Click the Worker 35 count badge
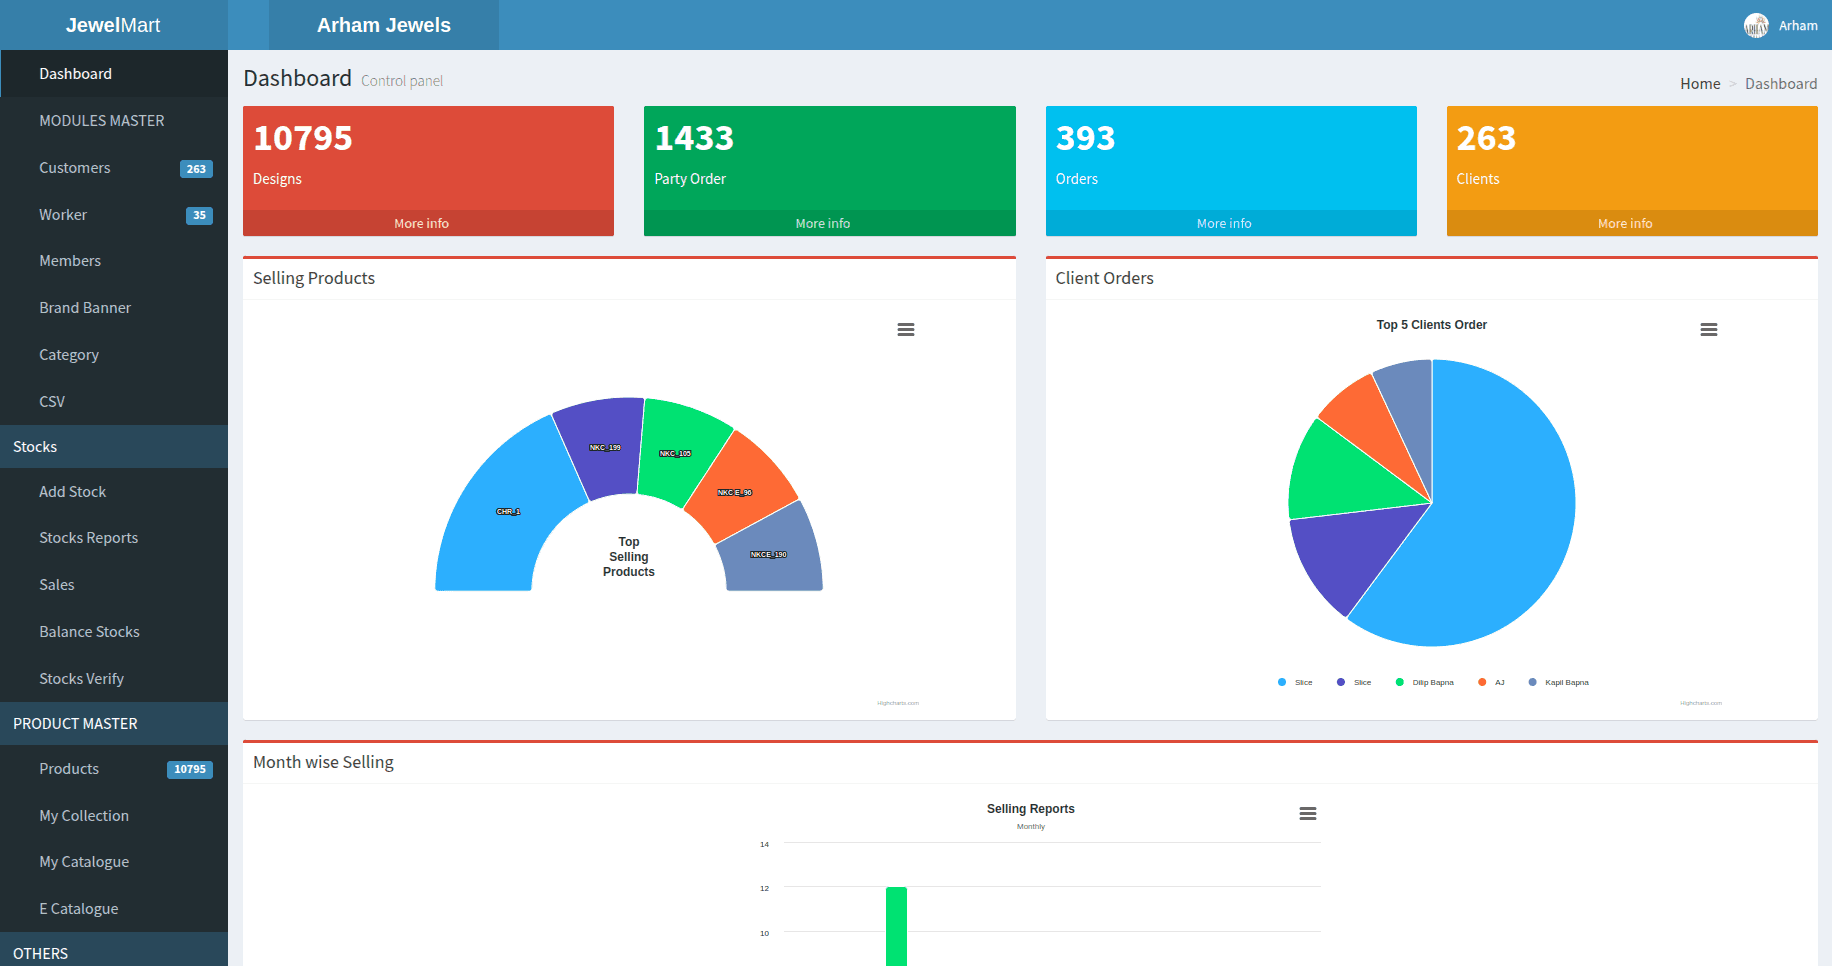Image resolution: width=1832 pixels, height=966 pixels. click(x=199, y=215)
